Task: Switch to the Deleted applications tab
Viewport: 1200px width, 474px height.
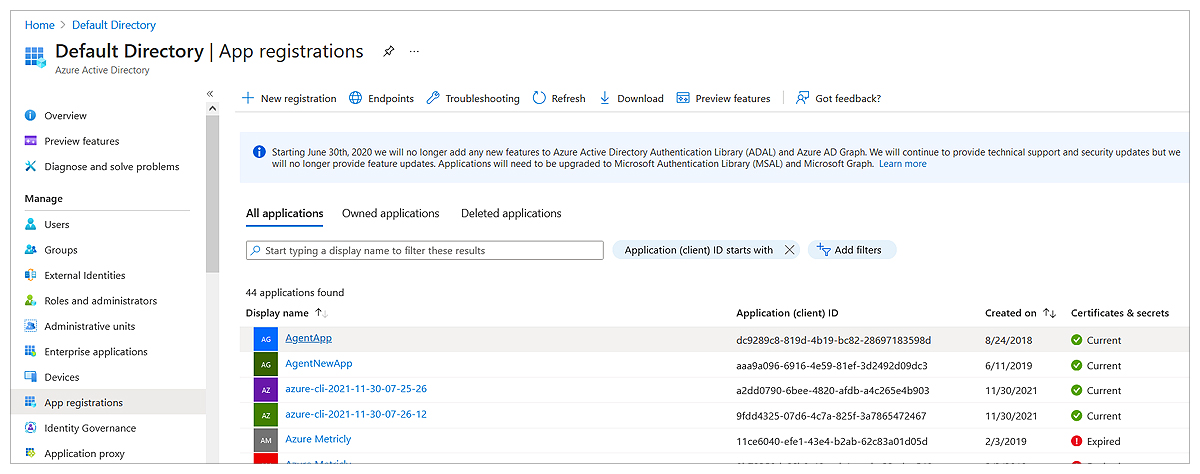Action: (511, 213)
